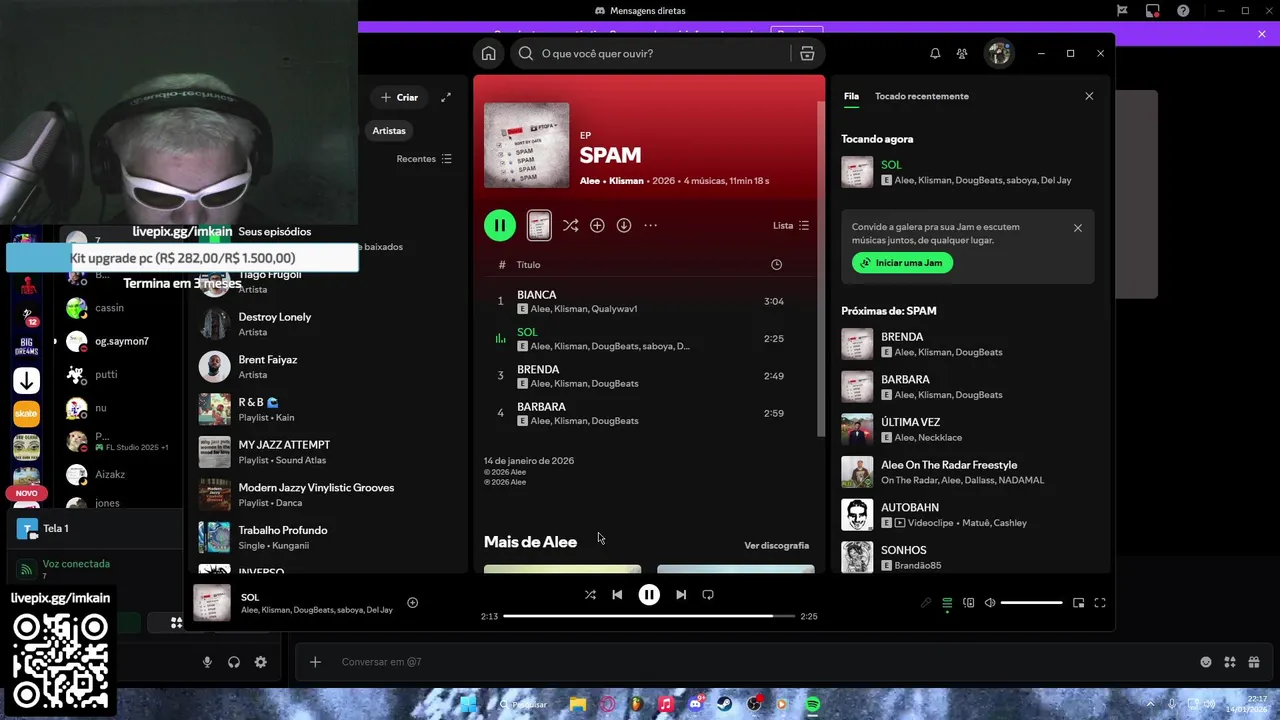Open Ver discografia link
Image resolution: width=1280 pixels, height=720 pixels.
point(777,546)
